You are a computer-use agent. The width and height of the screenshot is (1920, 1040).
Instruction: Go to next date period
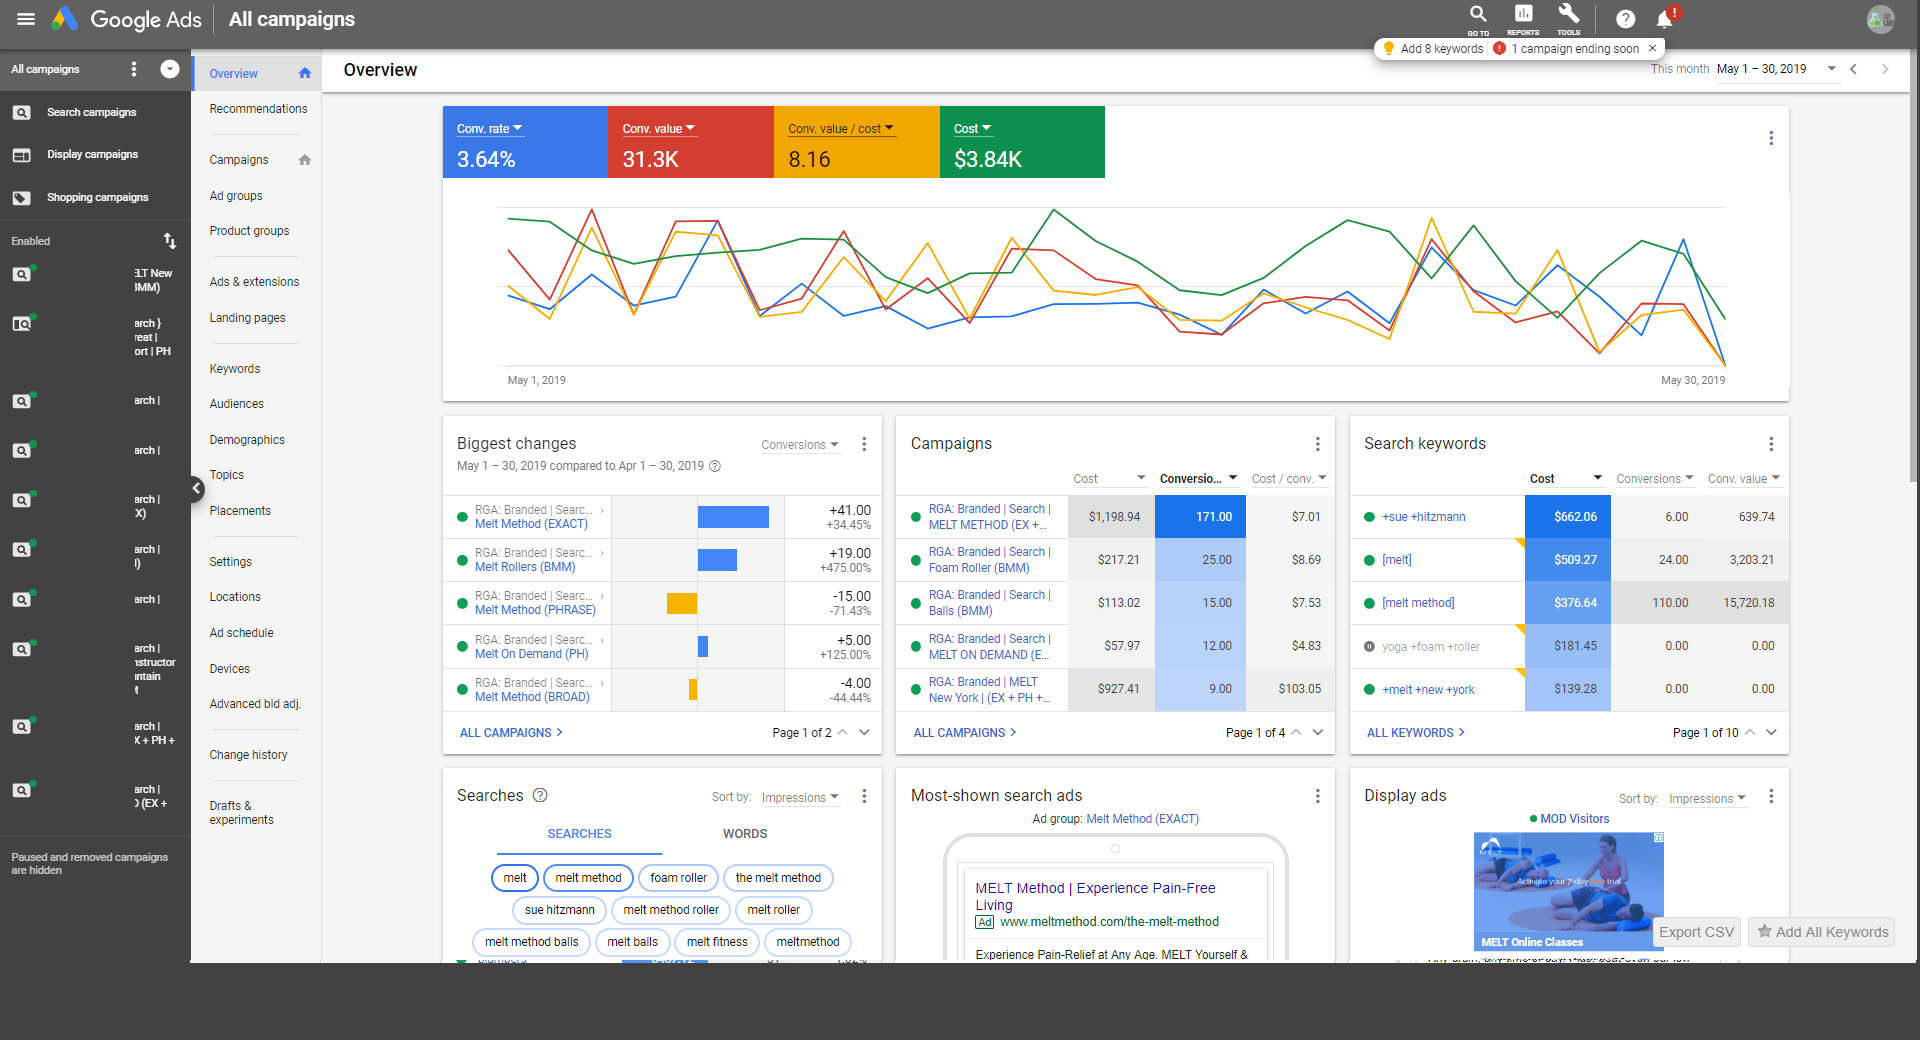click(x=1885, y=69)
